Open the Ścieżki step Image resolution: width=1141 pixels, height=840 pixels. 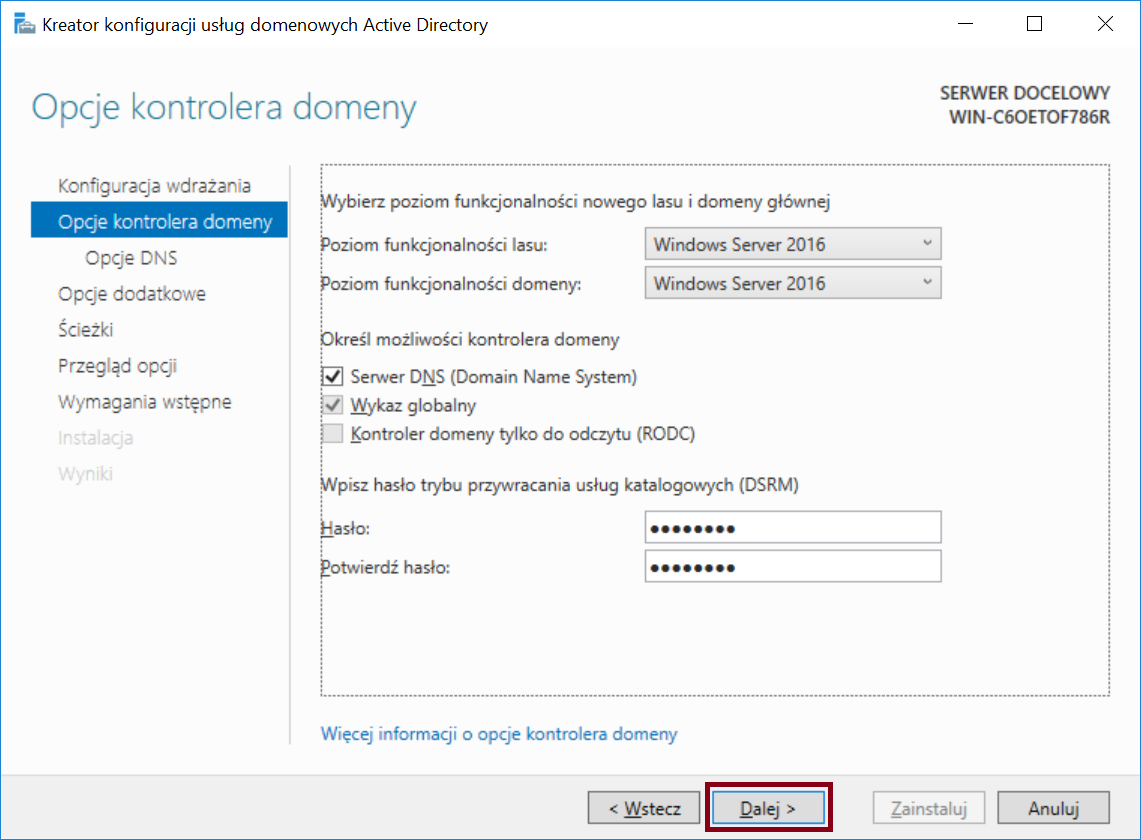pyautogui.click(x=86, y=329)
